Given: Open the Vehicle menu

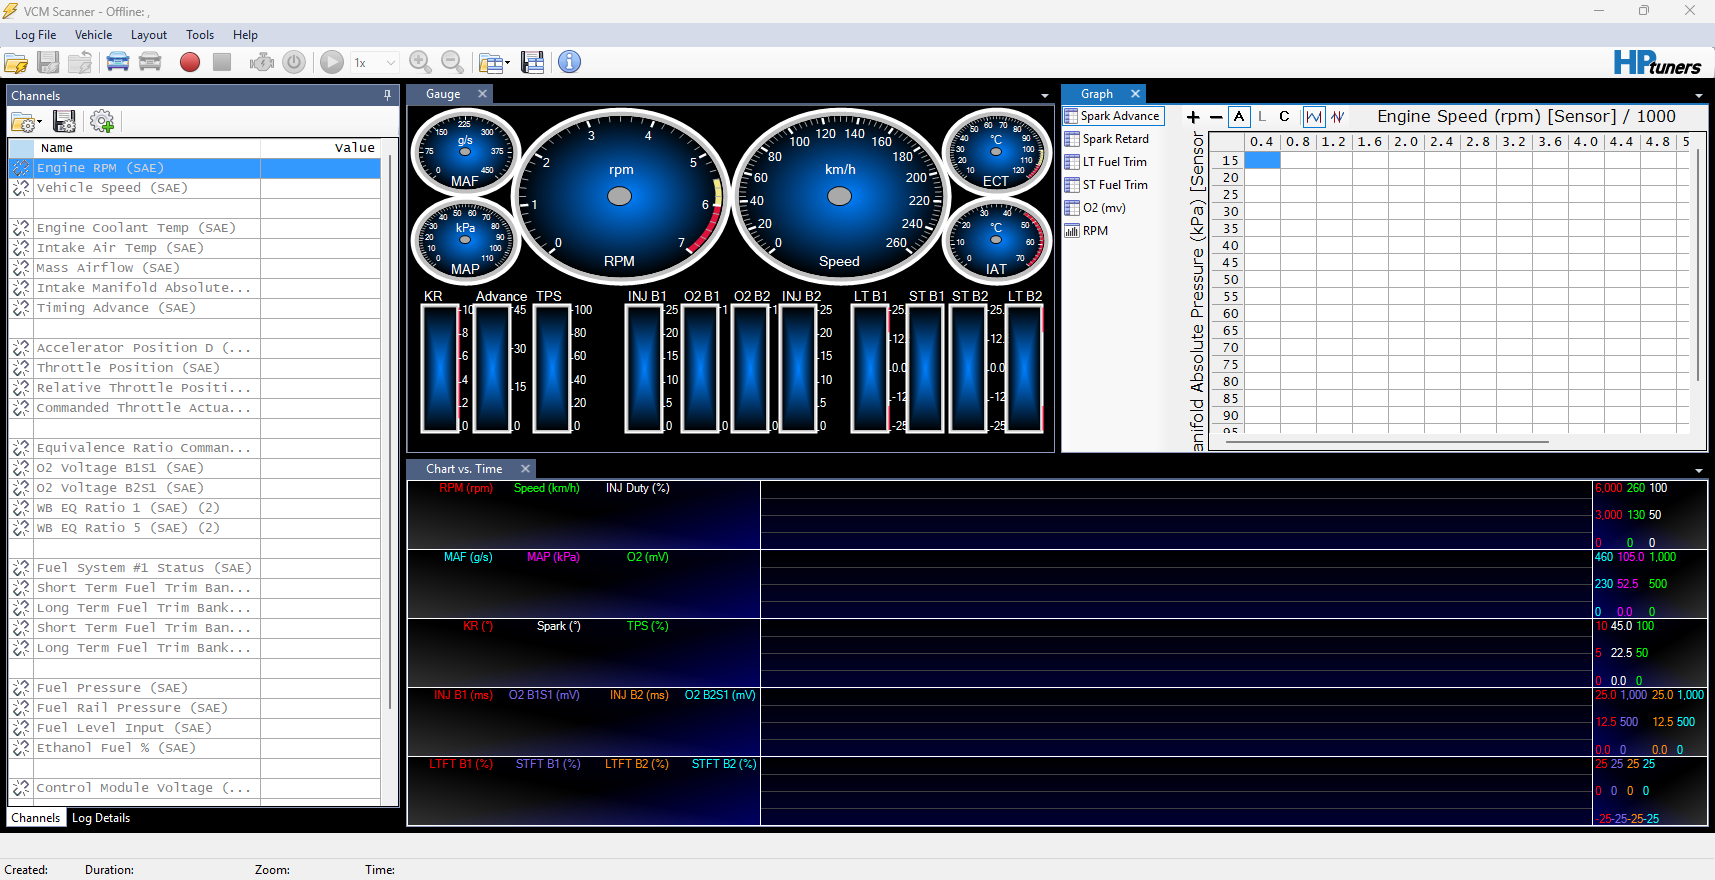Looking at the screenshot, I should coord(94,35).
